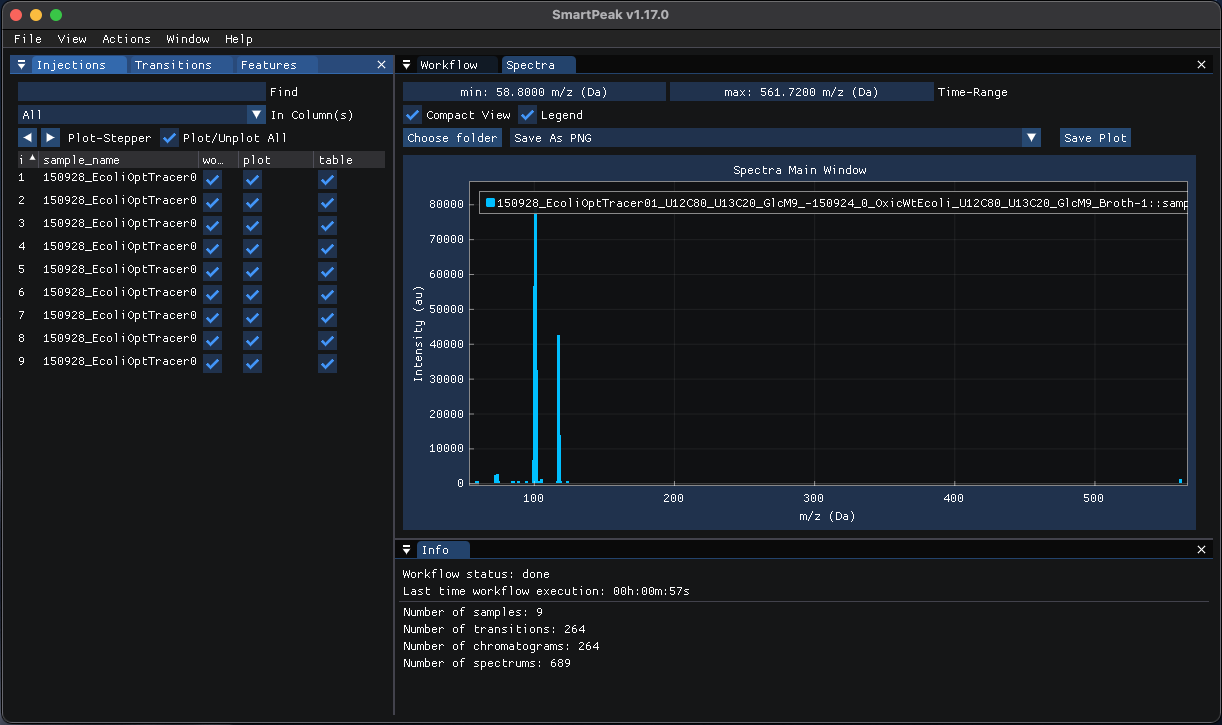
Task: Step plot forward with right arrow
Action: pyautogui.click(x=50, y=138)
